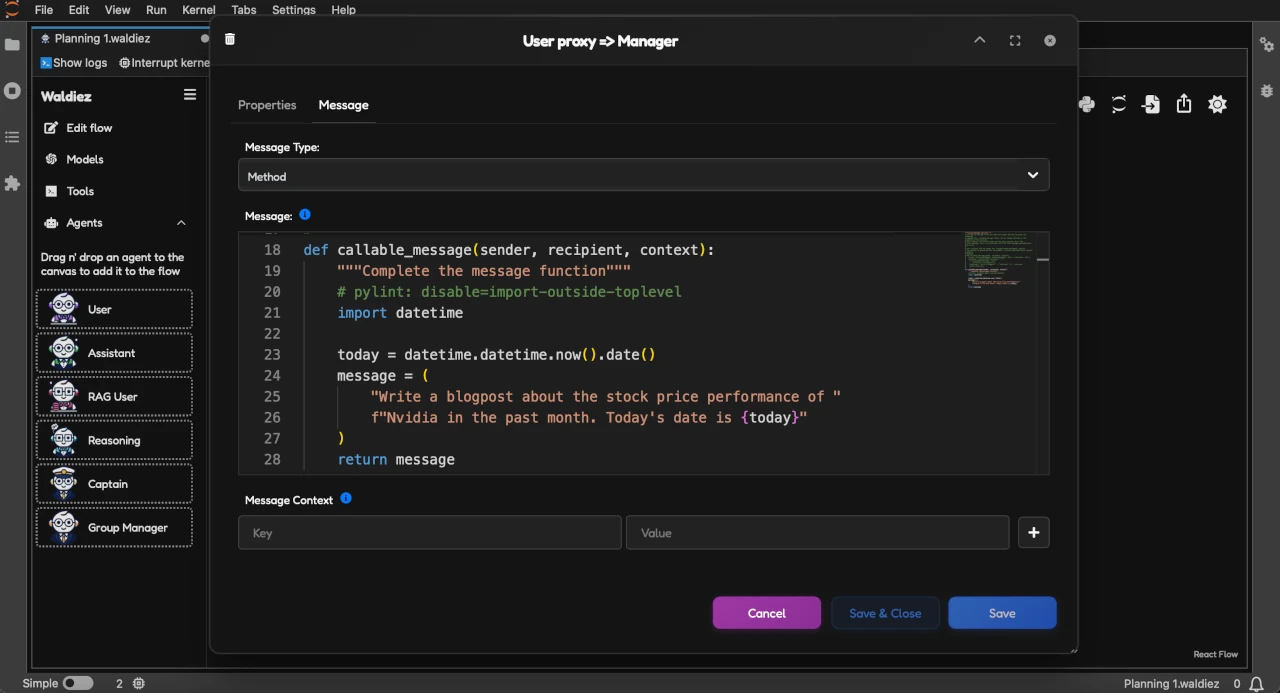Click the 'import datetime' code line
Screen dimensions: 1280x693
tap(400, 313)
